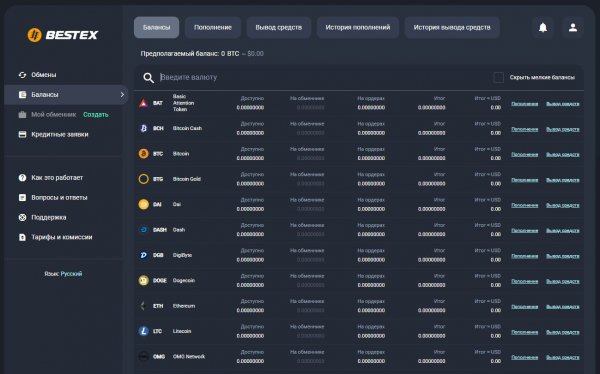The height and width of the screenshot is (374, 600).
Task: Click the BAT coin icon
Action: pos(143,103)
